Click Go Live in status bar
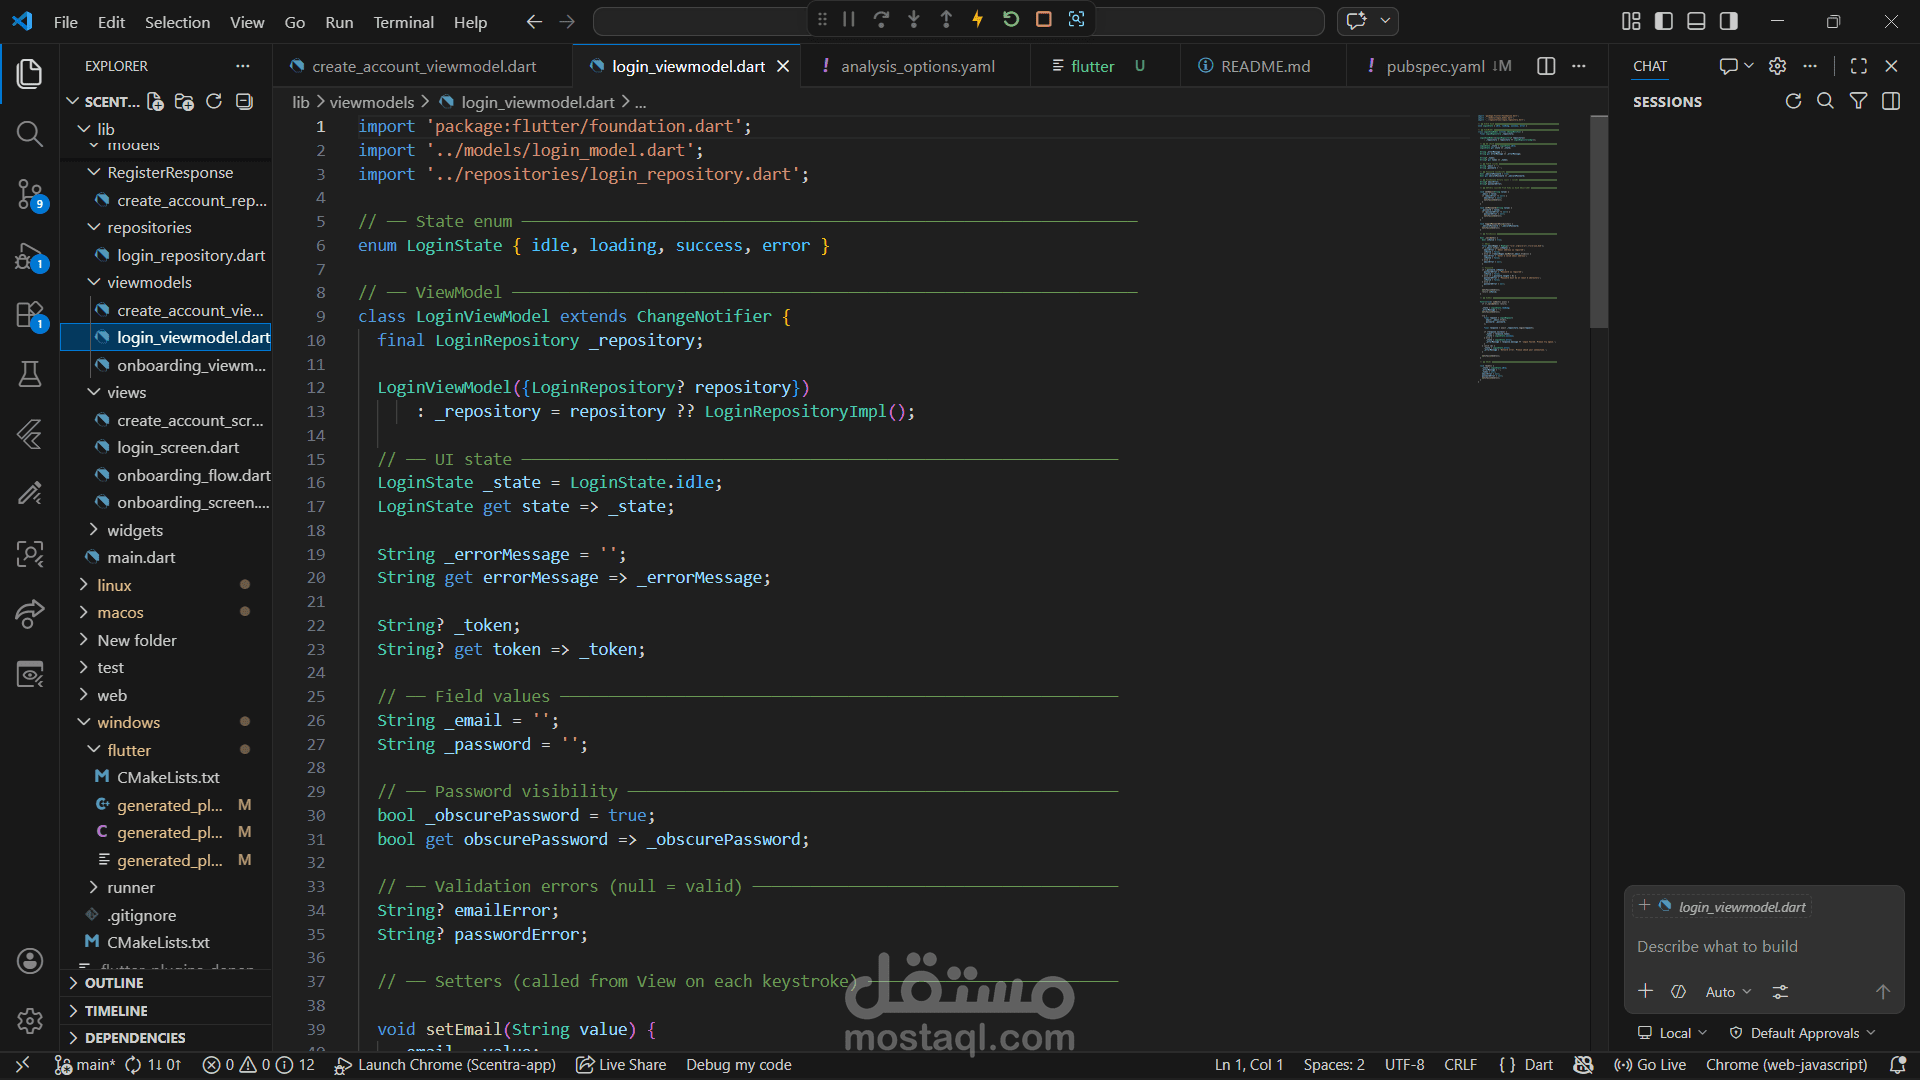Viewport: 1920px width, 1080px height. 1651,1065
